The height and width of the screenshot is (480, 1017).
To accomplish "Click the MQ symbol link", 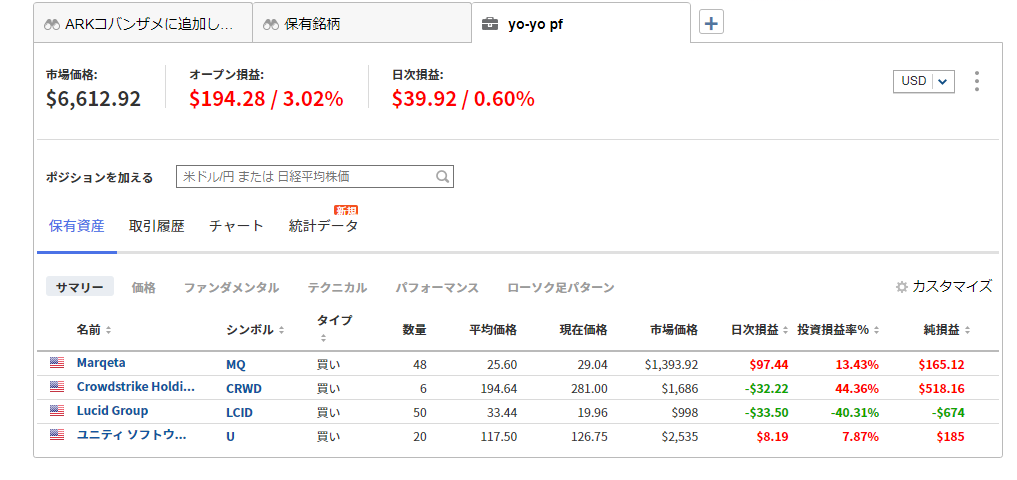I will pos(236,365).
